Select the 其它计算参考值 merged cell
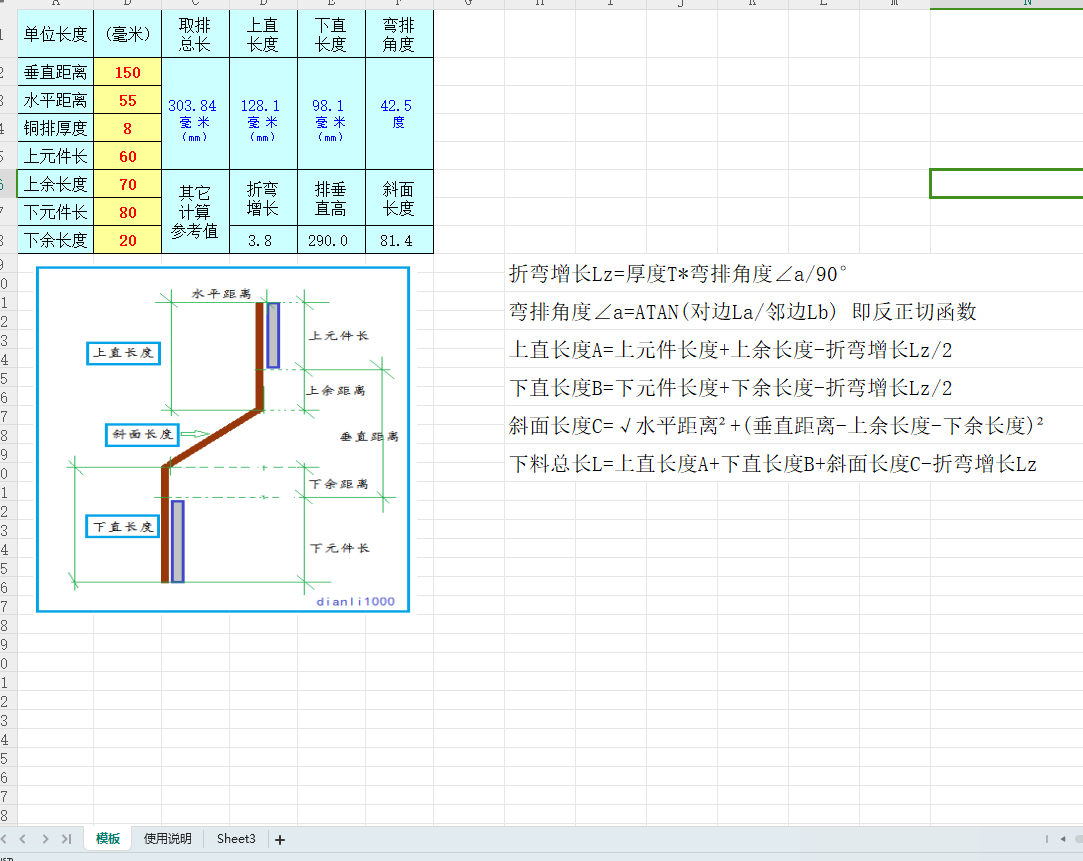The width and height of the screenshot is (1083, 861). [195, 212]
